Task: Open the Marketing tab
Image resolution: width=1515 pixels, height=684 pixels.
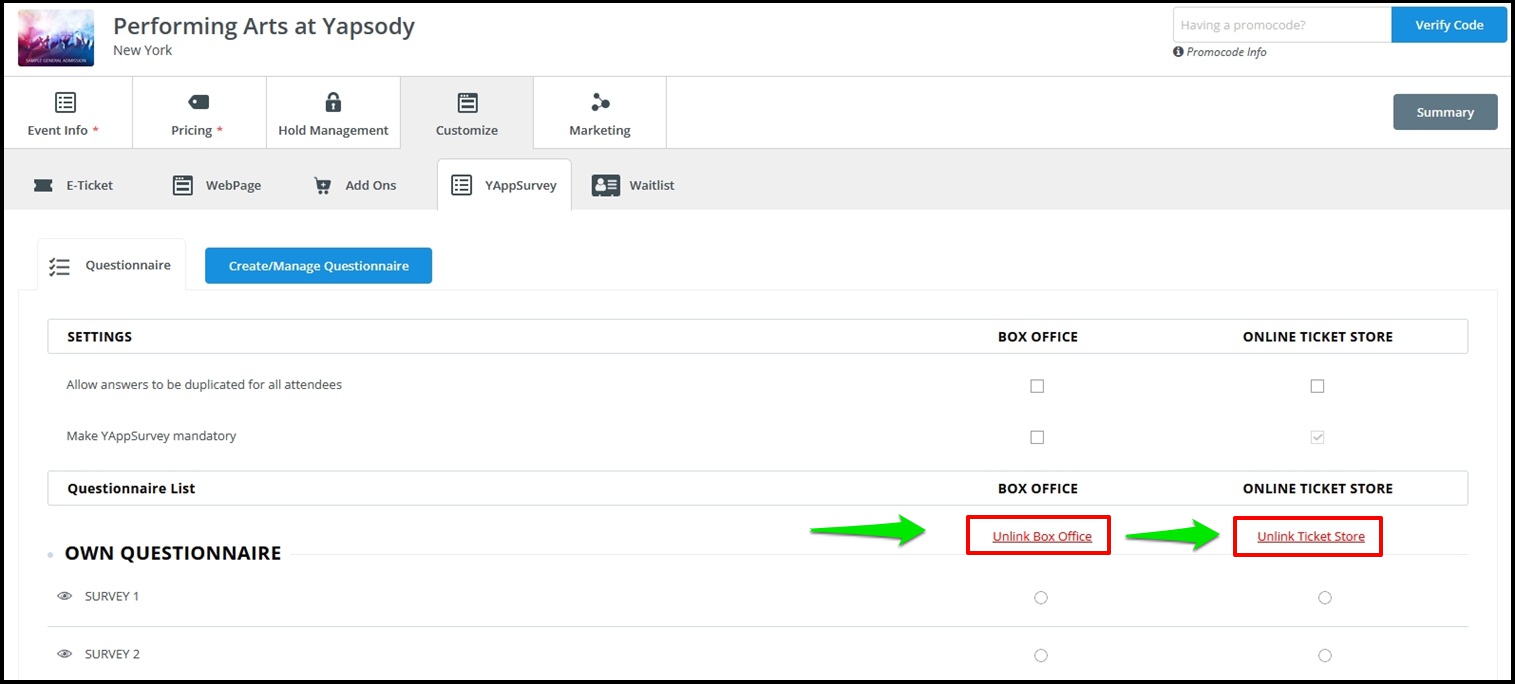Action: click(600, 113)
